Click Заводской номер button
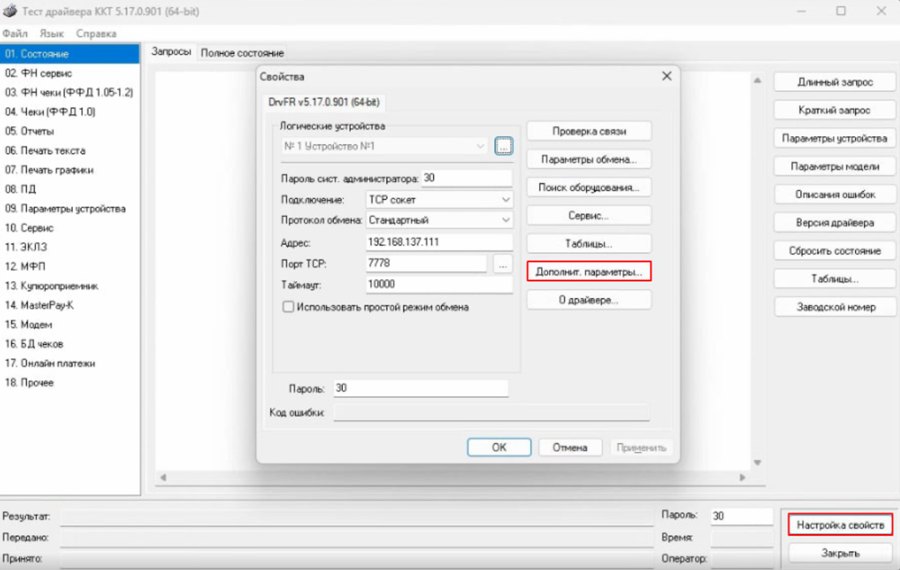Viewport: 900px width, 570px height. 835,307
